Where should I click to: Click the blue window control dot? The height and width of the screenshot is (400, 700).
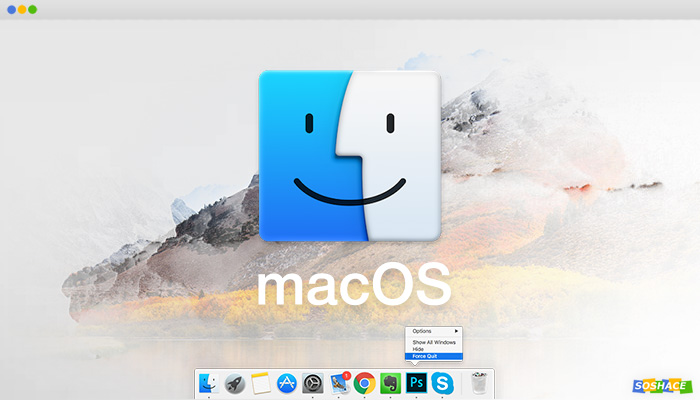click(12, 9)
